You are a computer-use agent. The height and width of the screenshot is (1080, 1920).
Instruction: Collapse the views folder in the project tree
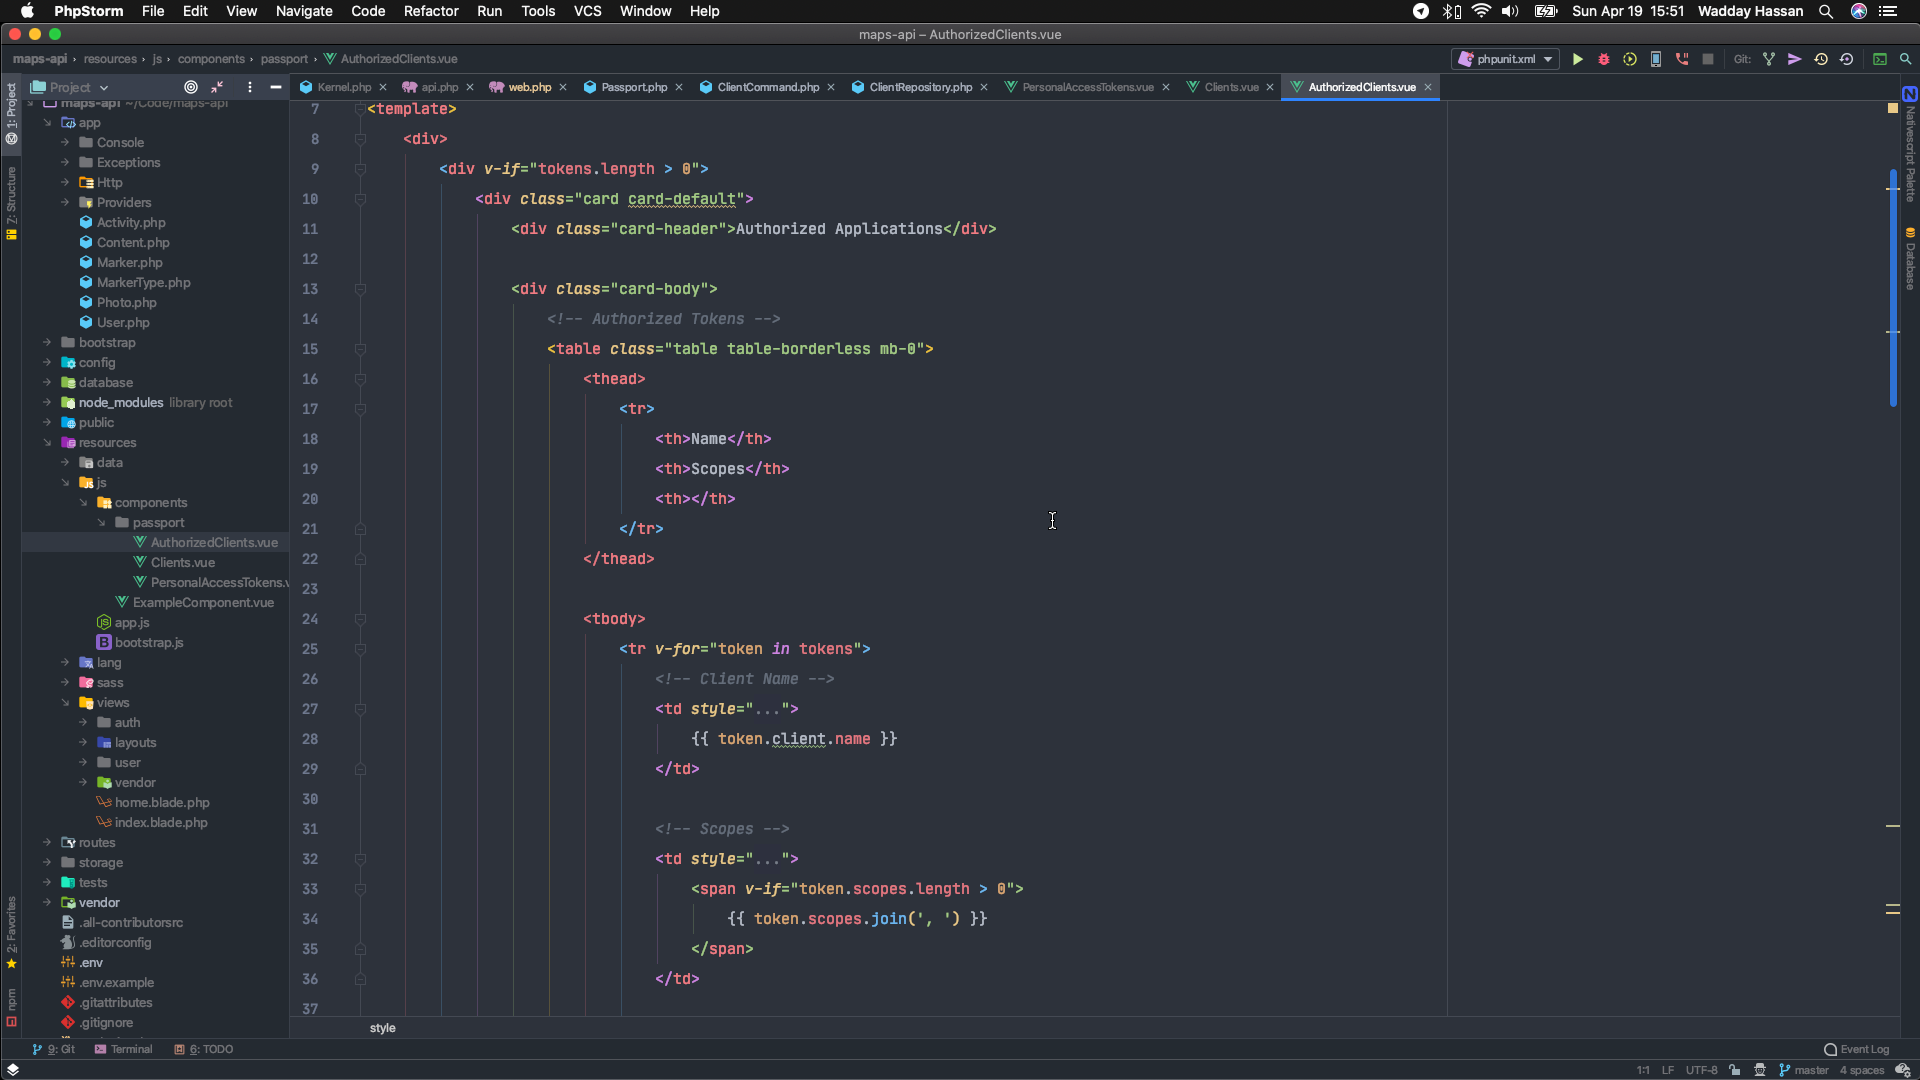click(65, 703)
